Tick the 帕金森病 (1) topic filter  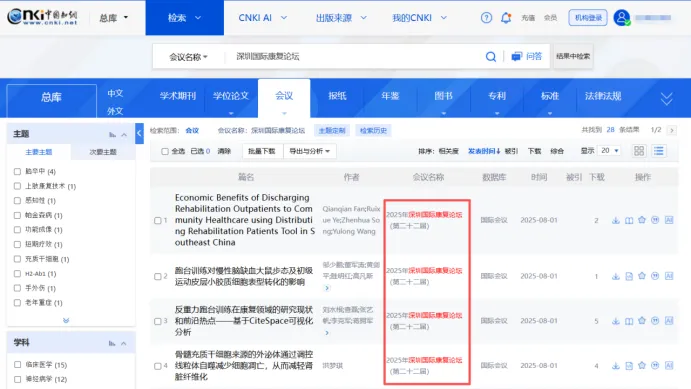coord(17,215)
